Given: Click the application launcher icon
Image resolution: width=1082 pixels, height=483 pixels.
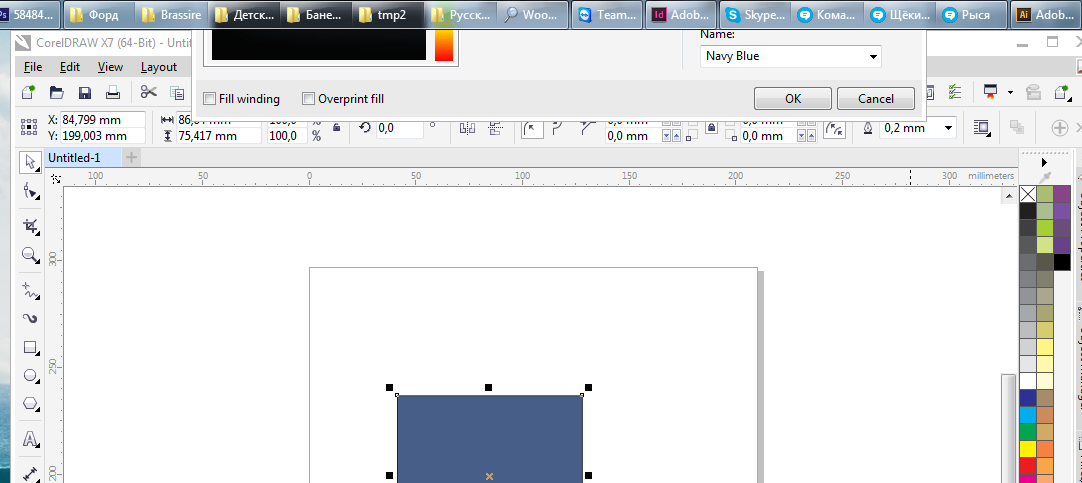Looking at the screenshot, I should [991, 92].
